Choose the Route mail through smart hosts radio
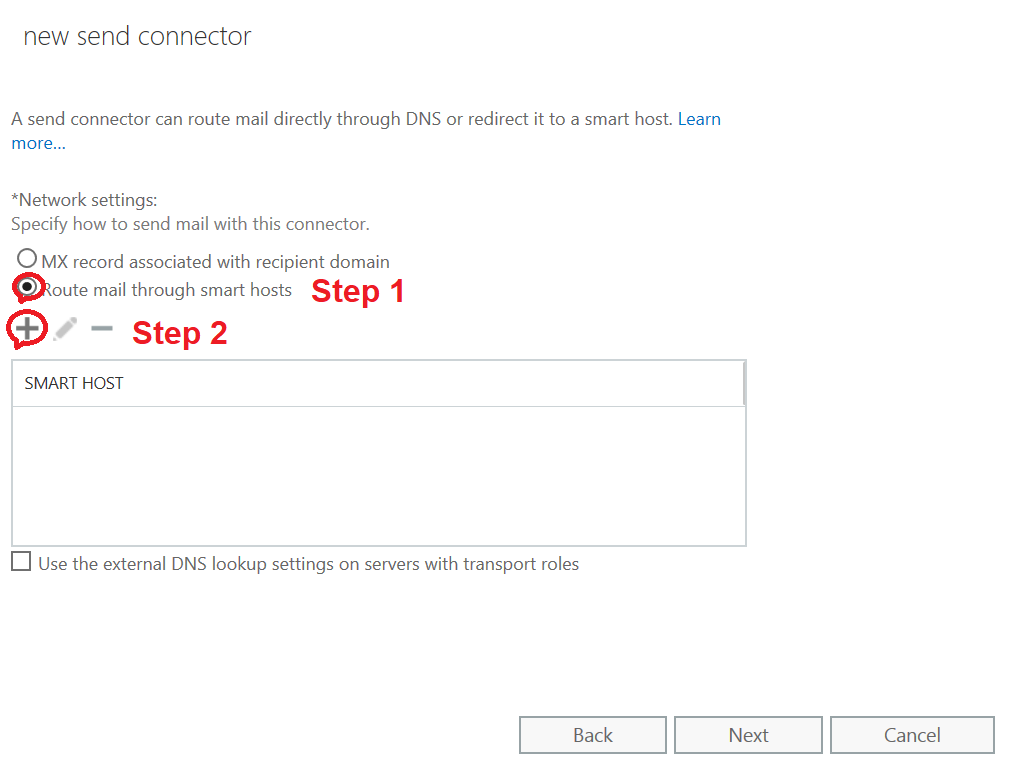The width and height of the screenshot is (1024, 782). (x=27, y=287)
